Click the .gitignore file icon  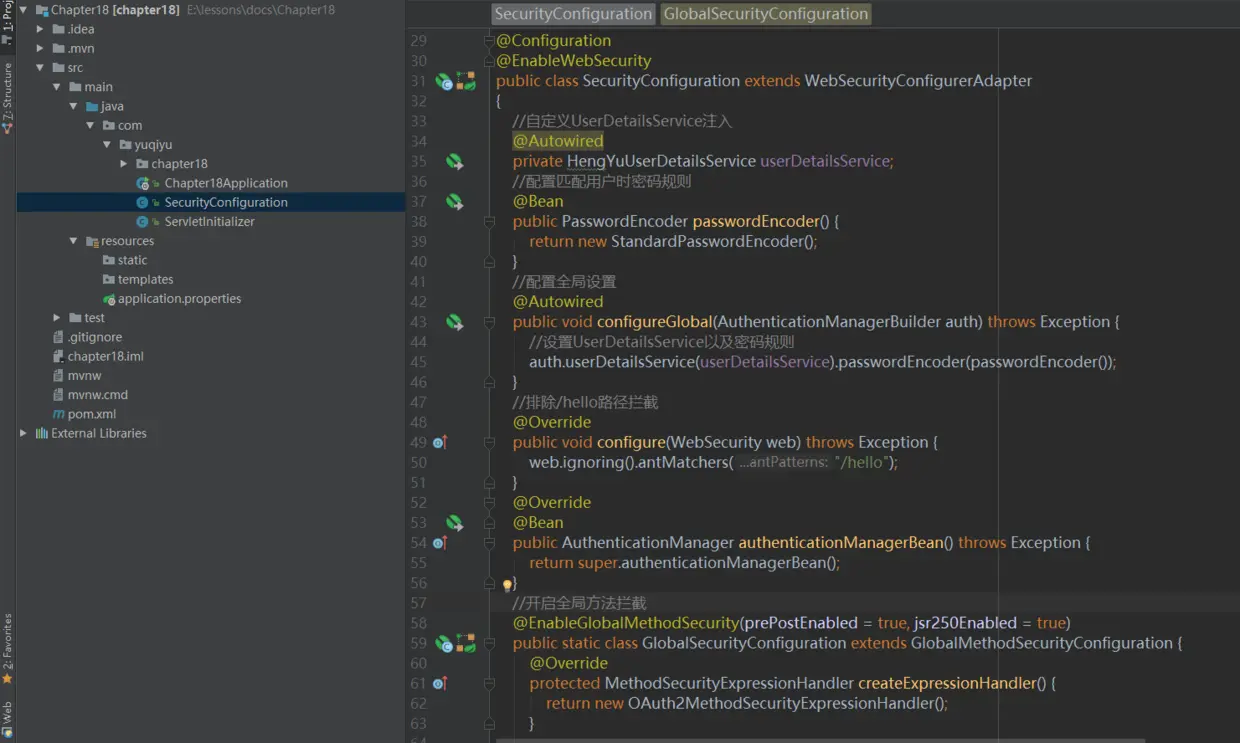(x=59, y=337)
